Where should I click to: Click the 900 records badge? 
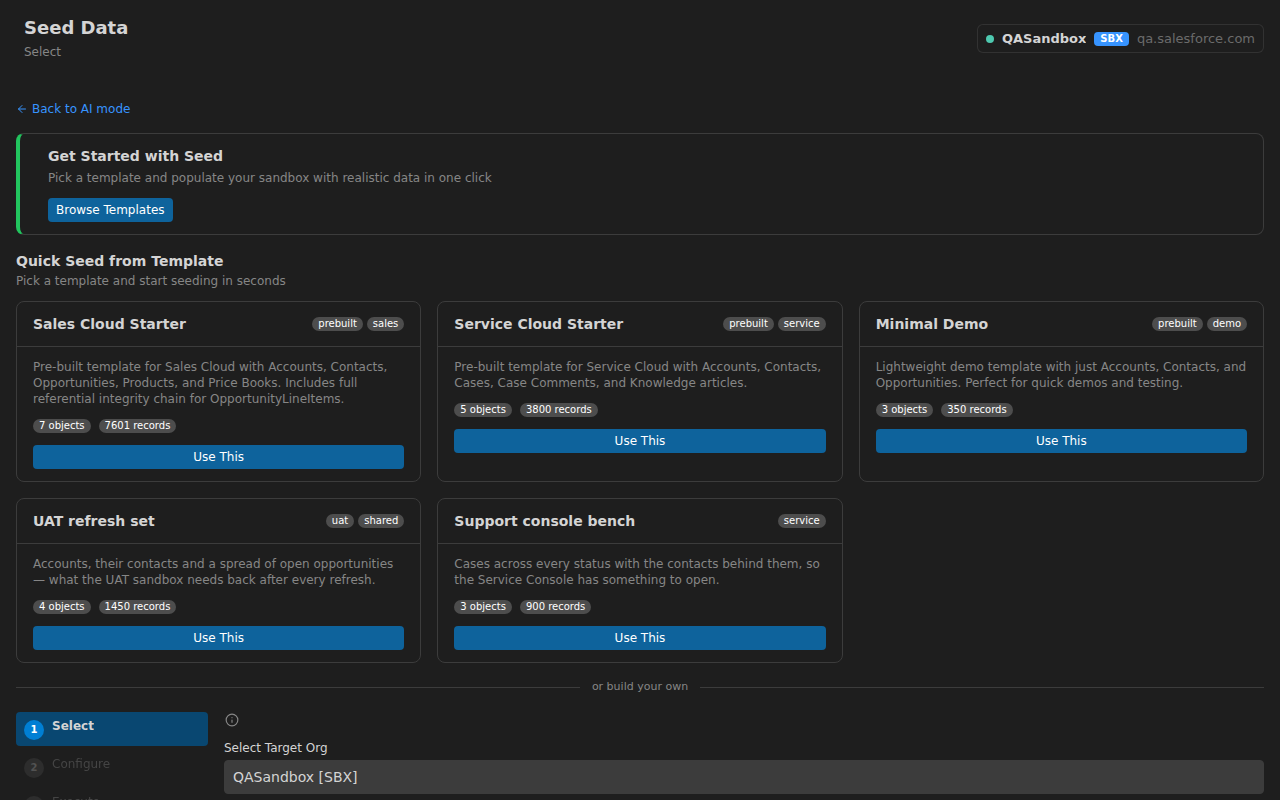coord(555,607)
